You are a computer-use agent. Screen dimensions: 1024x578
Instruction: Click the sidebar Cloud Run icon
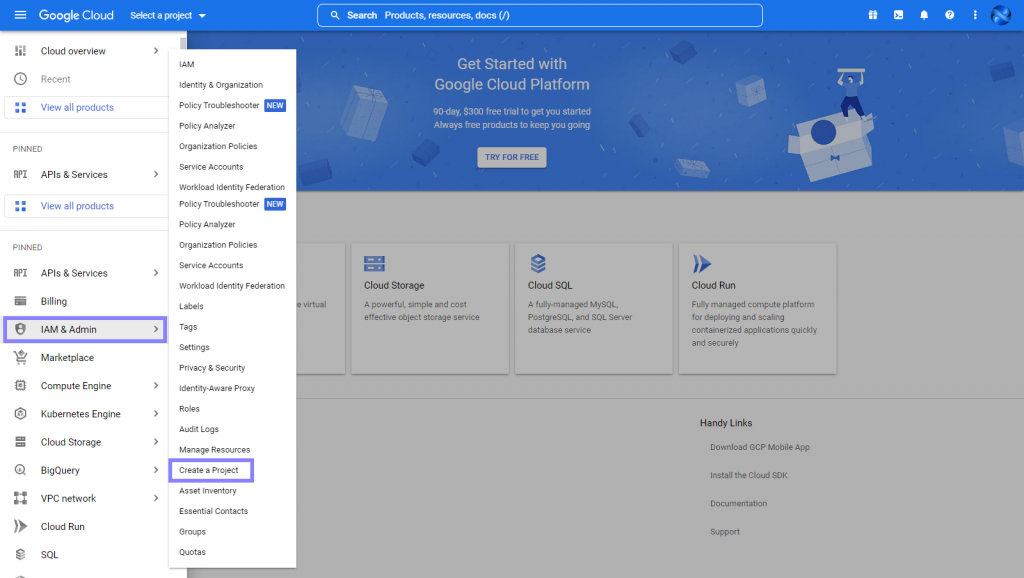coord(20,526)
